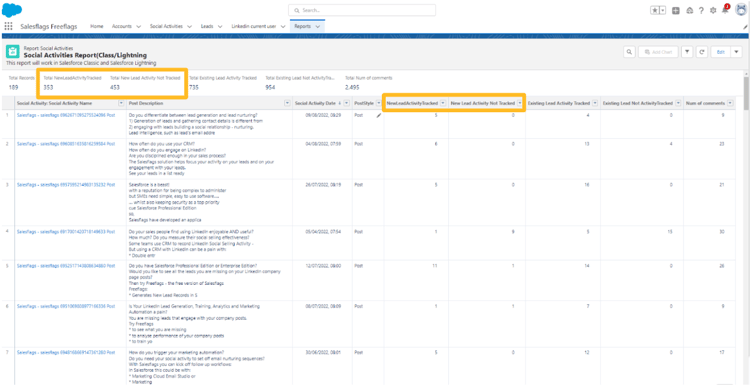This screenshot has height=388, width=750.
Task: Open row 5 Salesflags social activity link
Action: coord(66,266)
